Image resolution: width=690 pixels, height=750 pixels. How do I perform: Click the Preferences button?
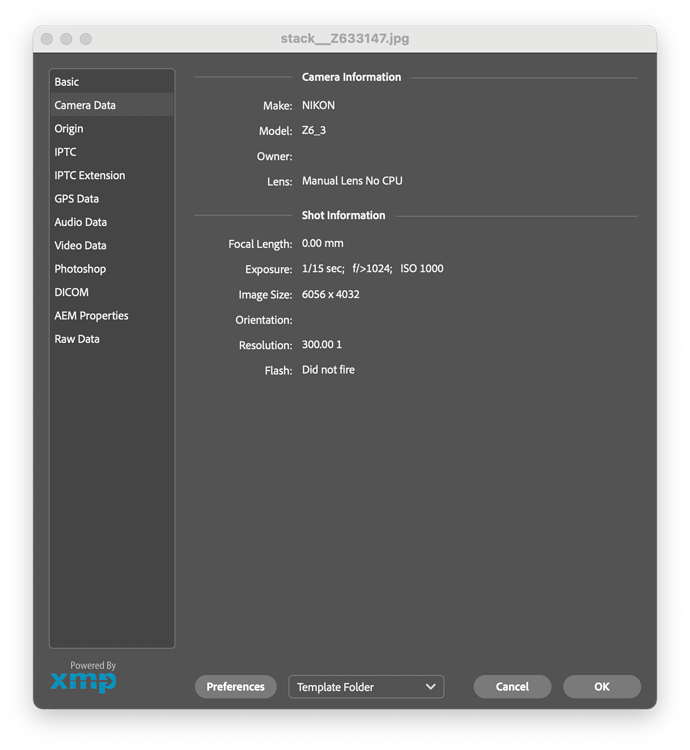[x=235, y=687]
